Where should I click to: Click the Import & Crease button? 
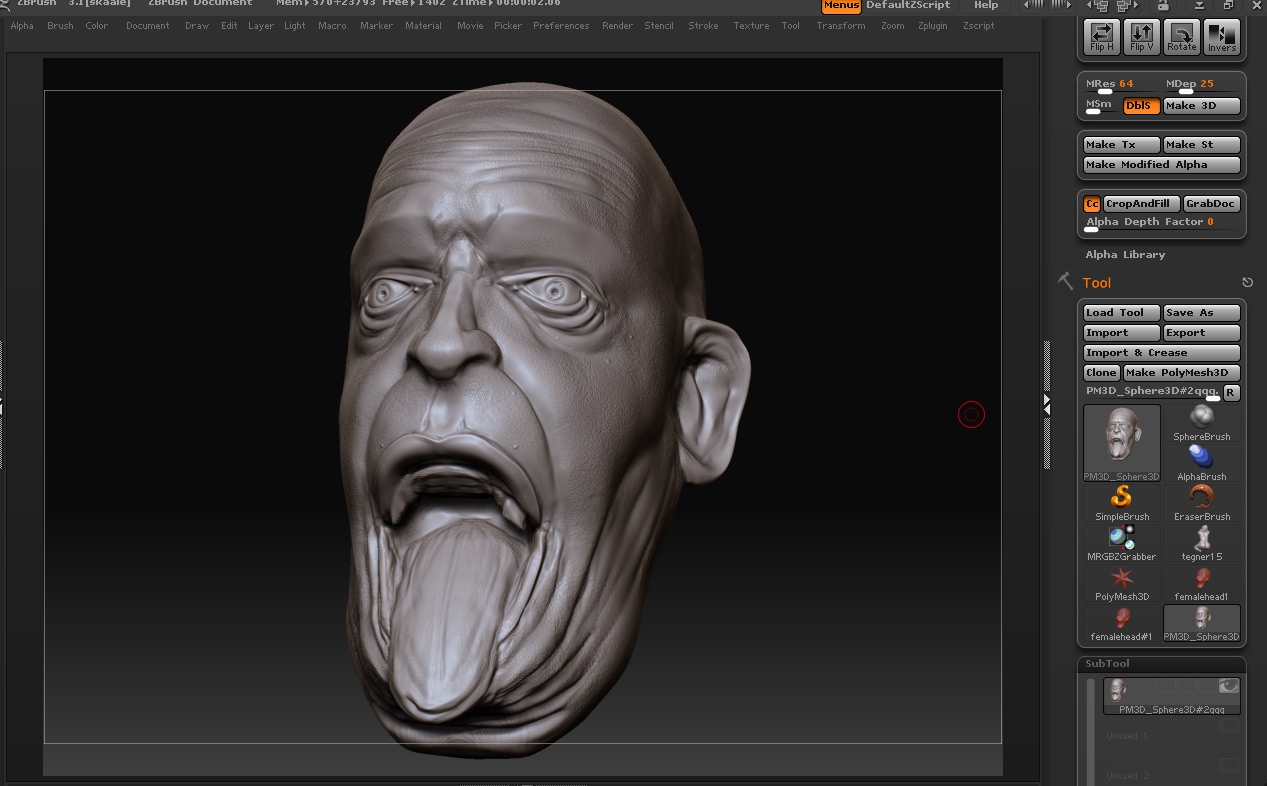click(1162, 353)
